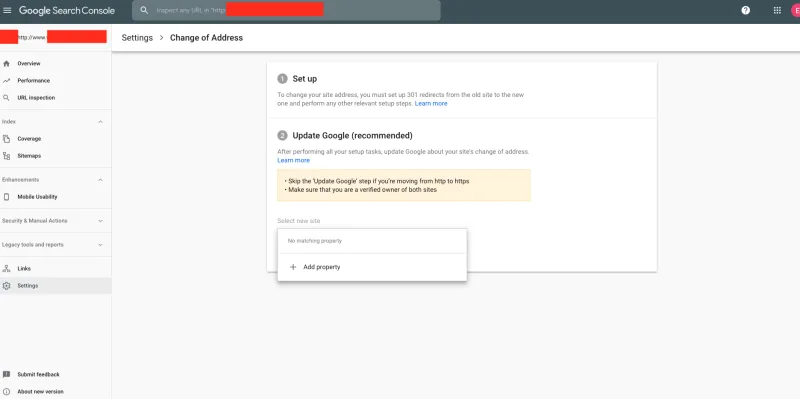Click the Inspect any URL search field

[x=286, y=10]
